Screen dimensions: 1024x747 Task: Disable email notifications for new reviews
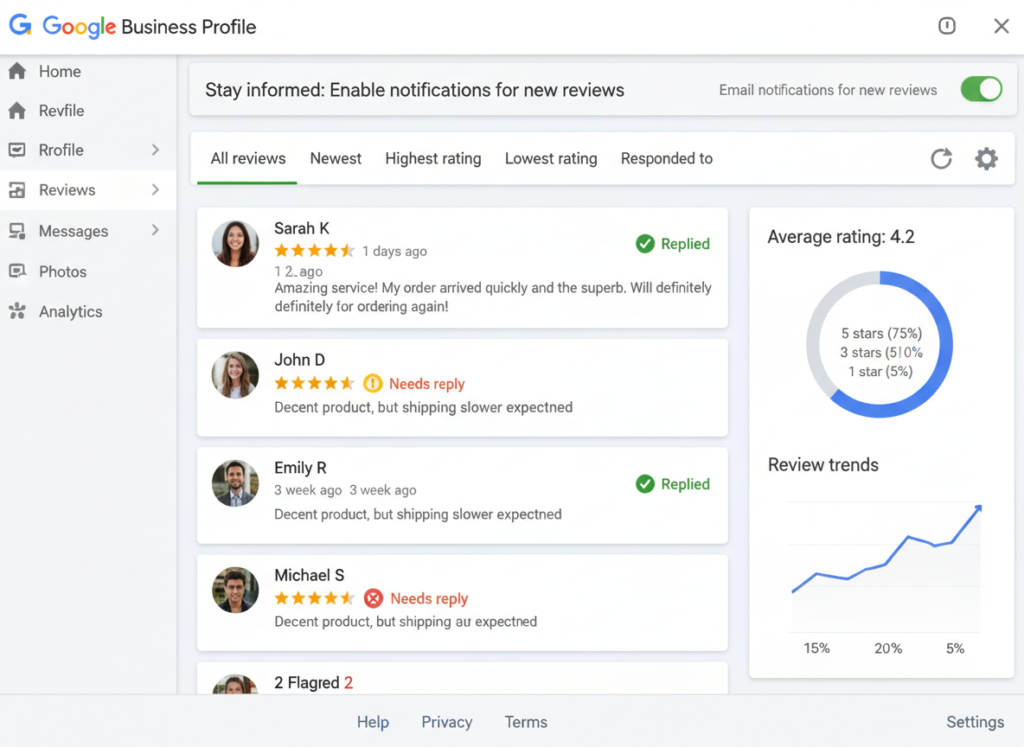[981, 89]
